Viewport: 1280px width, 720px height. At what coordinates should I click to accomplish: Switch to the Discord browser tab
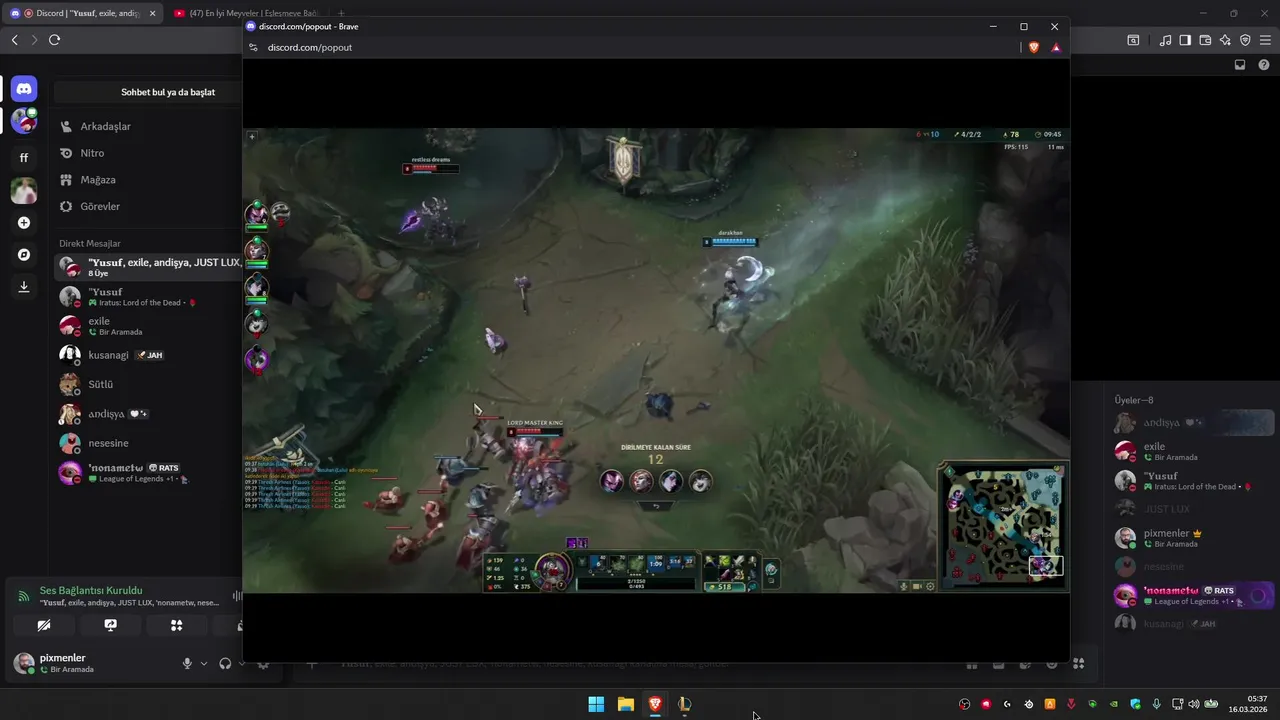tap(82, 13)
